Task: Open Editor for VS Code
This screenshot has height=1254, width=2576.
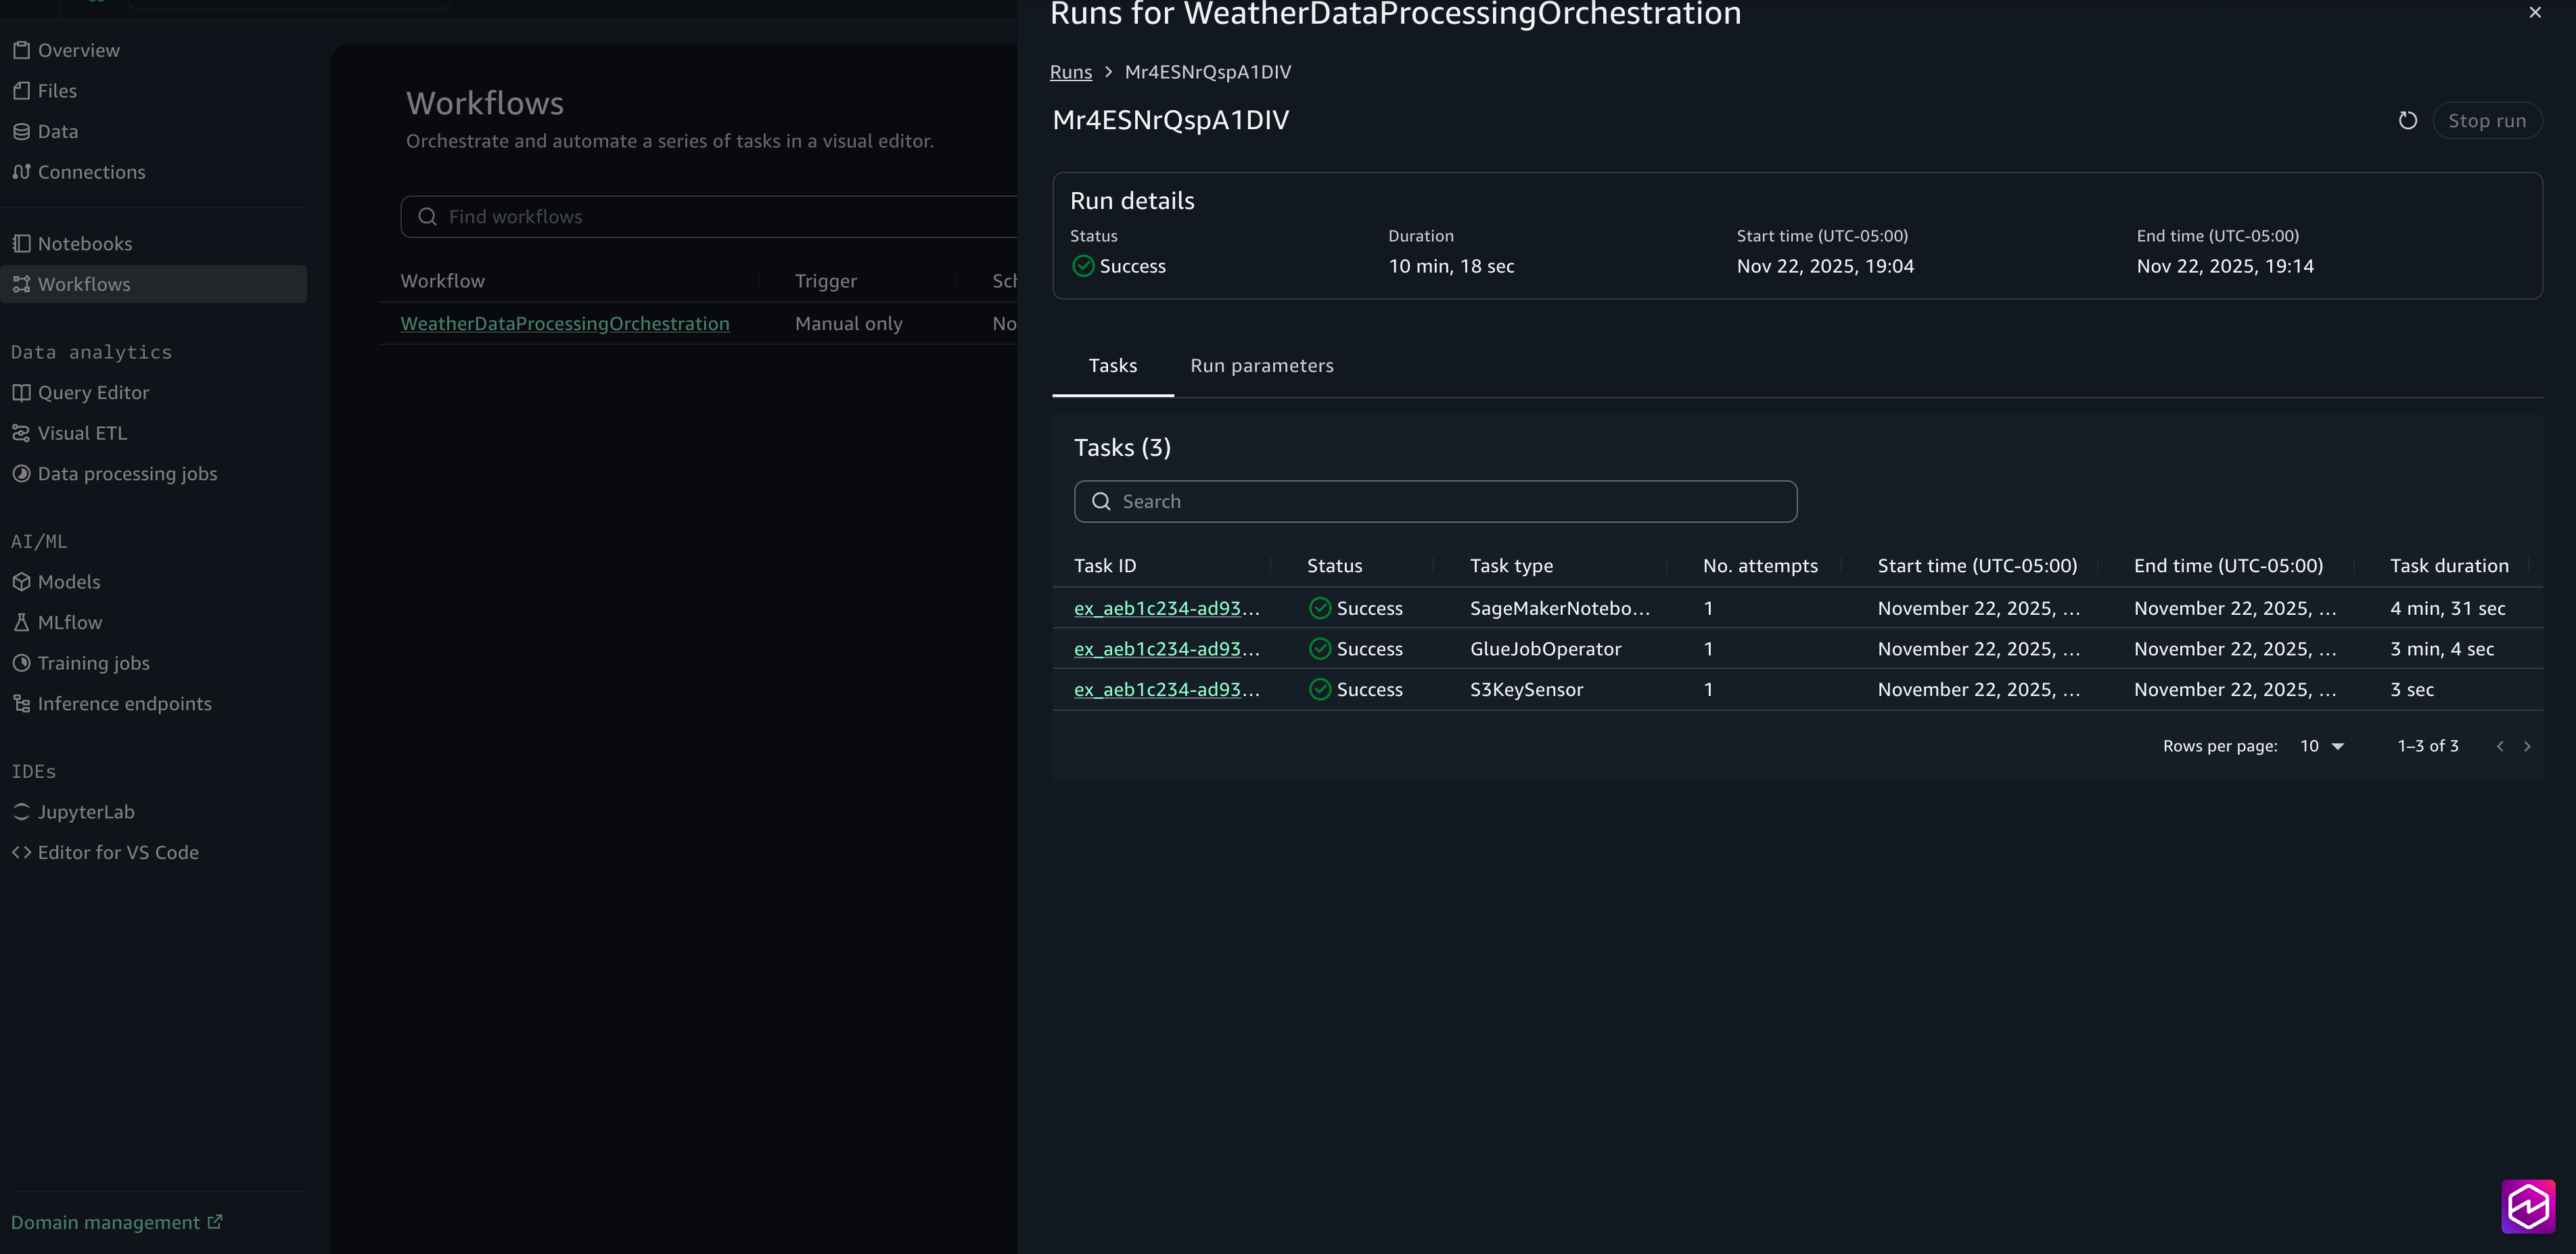Action: [117, 853]
